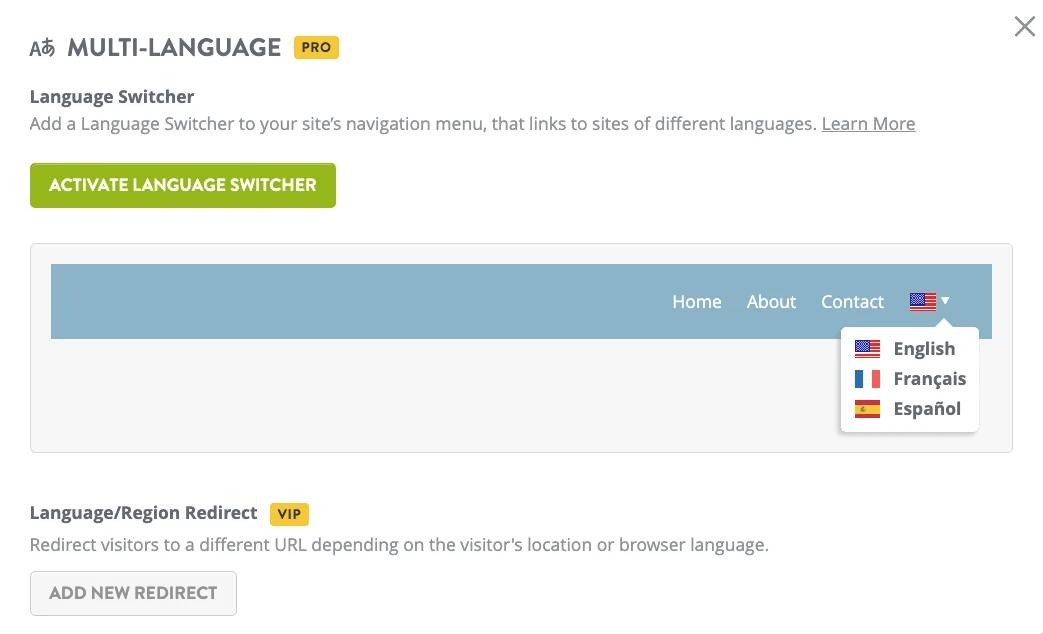Select the American flag icon in the navigation bar
The height and width of the screenshot is (634, 1043).
[x=921, y=301]
